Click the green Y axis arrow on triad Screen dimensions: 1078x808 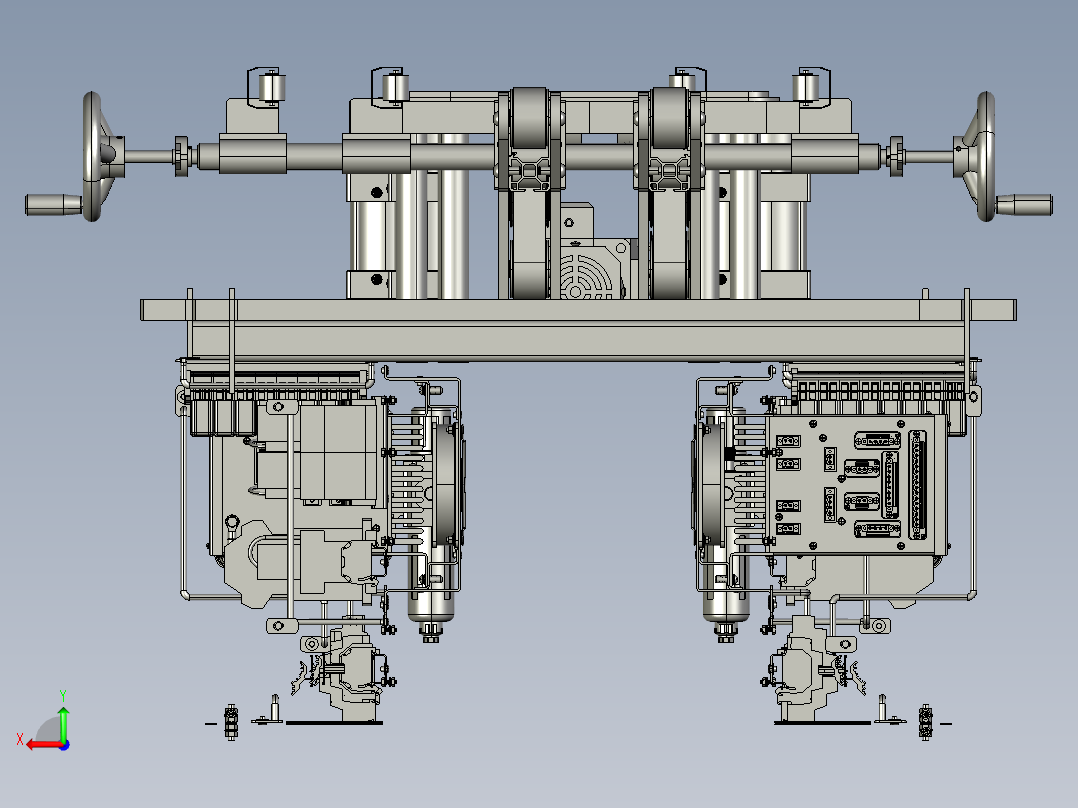point(62,720)
